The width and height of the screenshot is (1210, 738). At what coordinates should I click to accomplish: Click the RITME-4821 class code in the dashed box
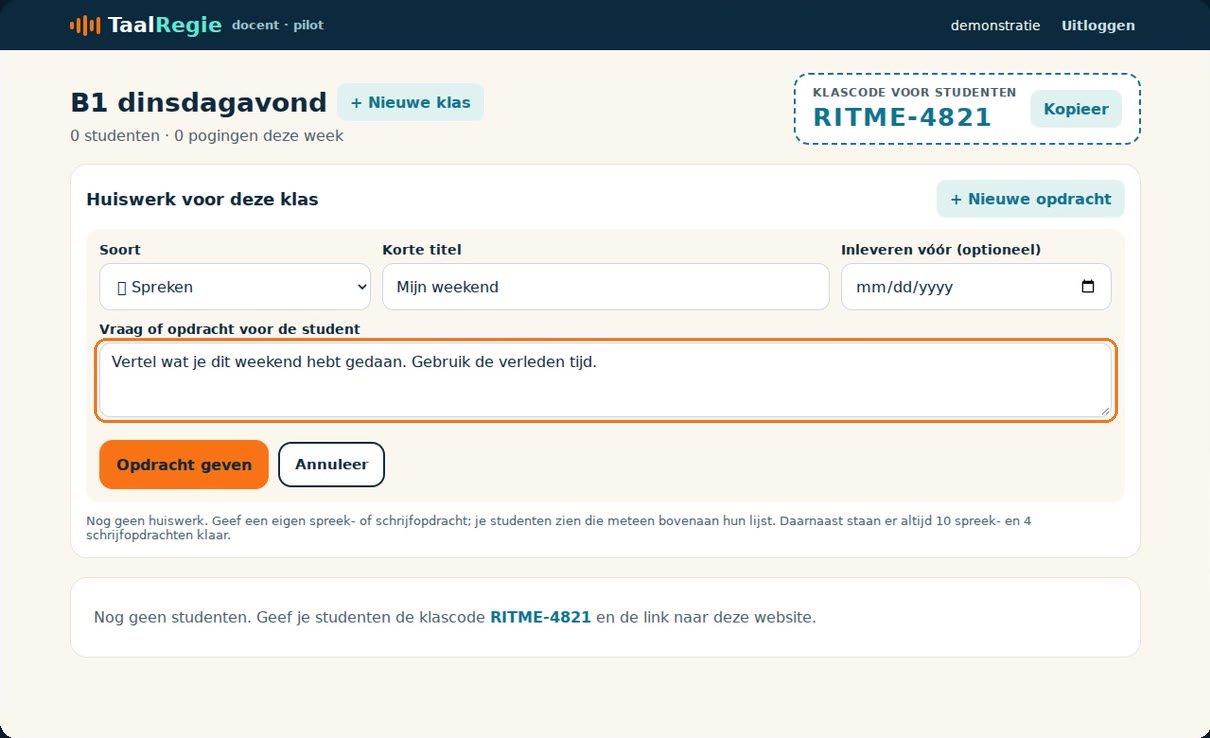tap(902, 117)
